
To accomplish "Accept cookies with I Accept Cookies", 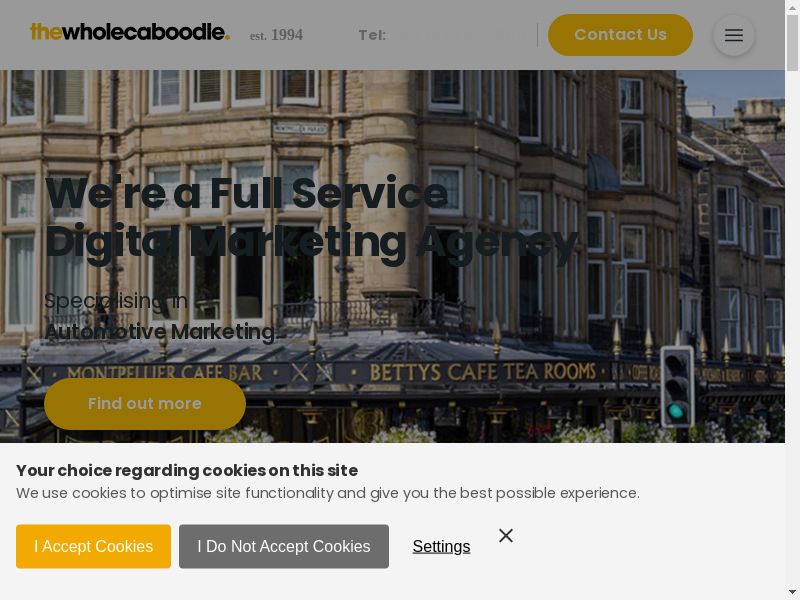I will click(93, 546).
